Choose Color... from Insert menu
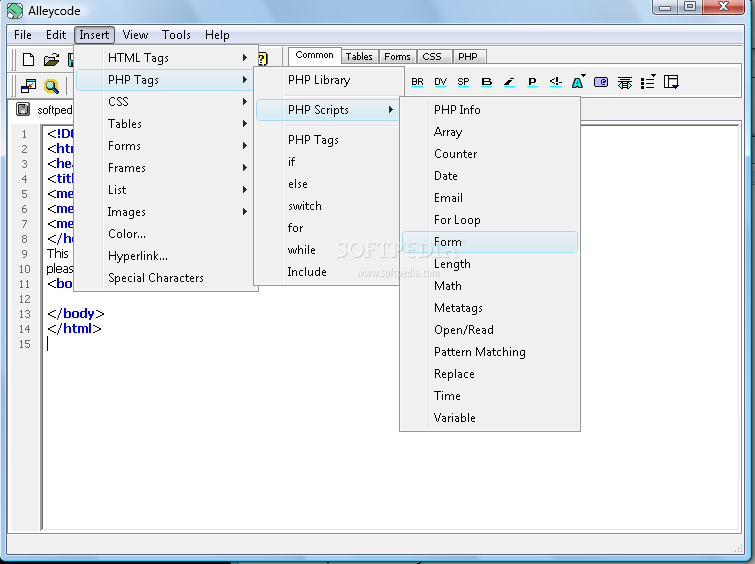Image resolution: width=755 pixels, height=564 pixels. click(x=164, y=234)
